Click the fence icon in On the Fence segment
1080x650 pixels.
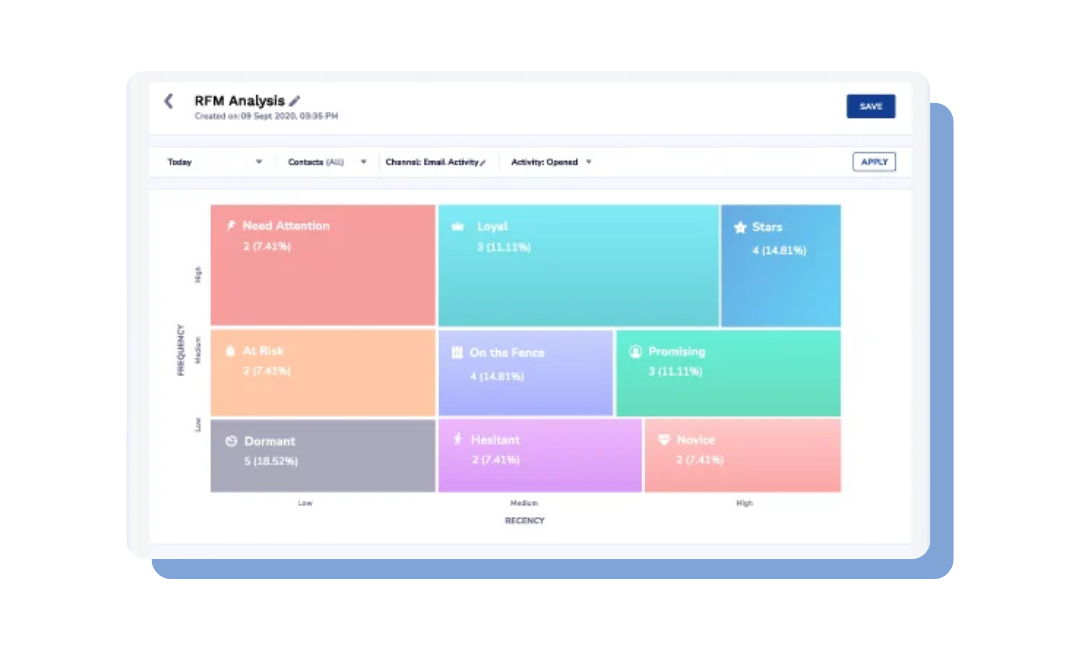[457, 353]
